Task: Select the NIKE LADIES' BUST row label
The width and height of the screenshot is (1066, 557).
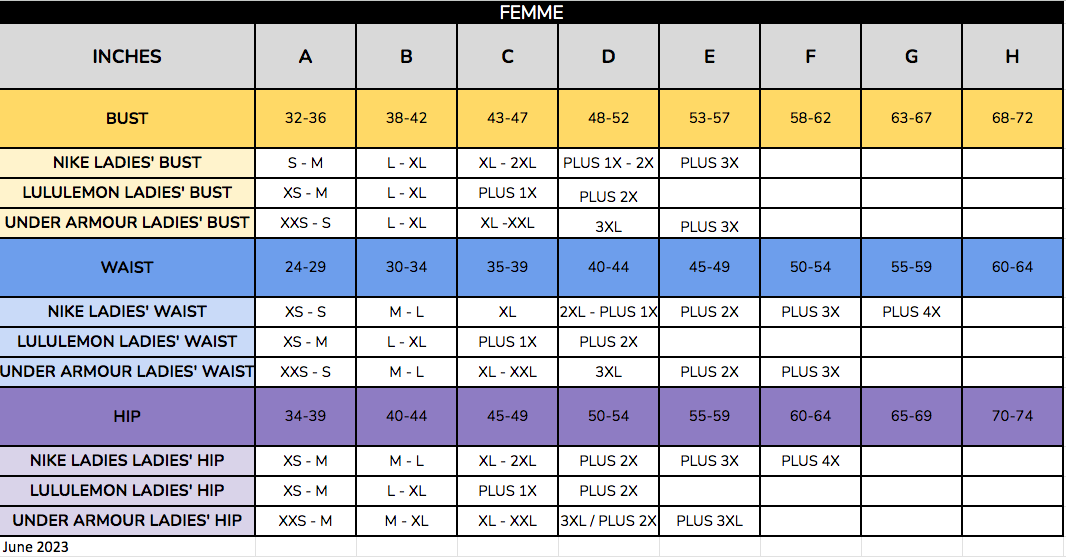Action: [127, 162]
